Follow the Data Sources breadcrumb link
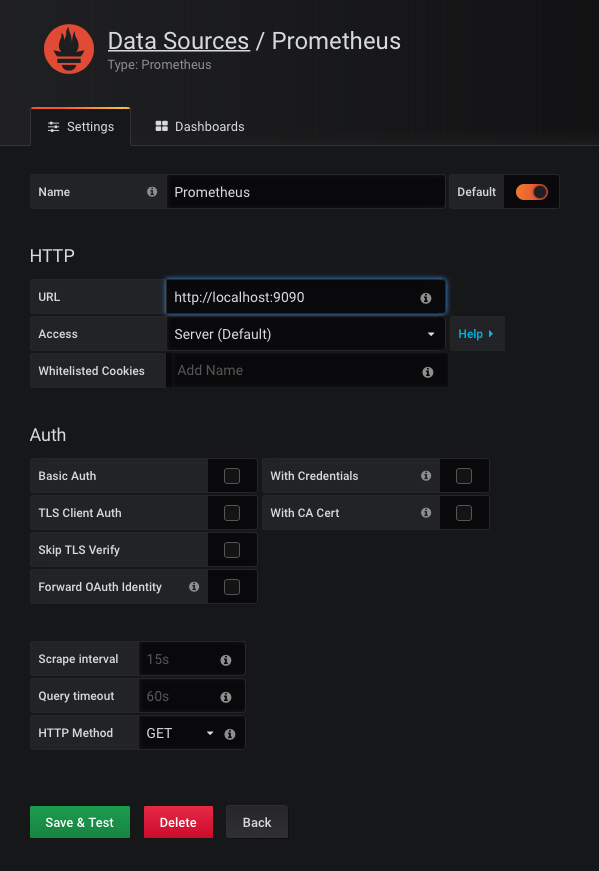The image size is (599, 871). pyautogui.click(x=178, y=41)
